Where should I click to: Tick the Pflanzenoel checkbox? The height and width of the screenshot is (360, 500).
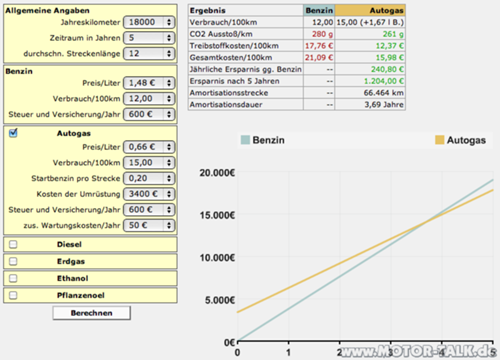click(13, 295)
